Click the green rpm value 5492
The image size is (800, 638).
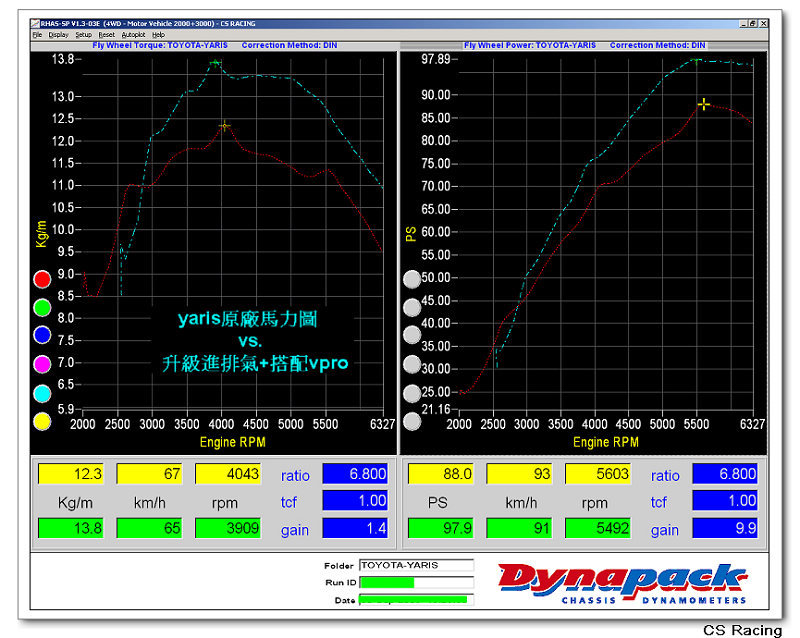click(598, 528)
